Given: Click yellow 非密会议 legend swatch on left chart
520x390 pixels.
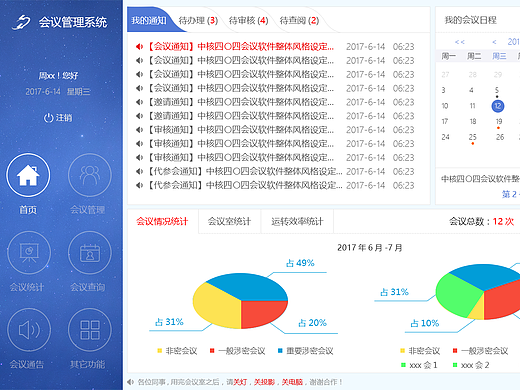Looking at the screenshot, I should click(160, 351).
